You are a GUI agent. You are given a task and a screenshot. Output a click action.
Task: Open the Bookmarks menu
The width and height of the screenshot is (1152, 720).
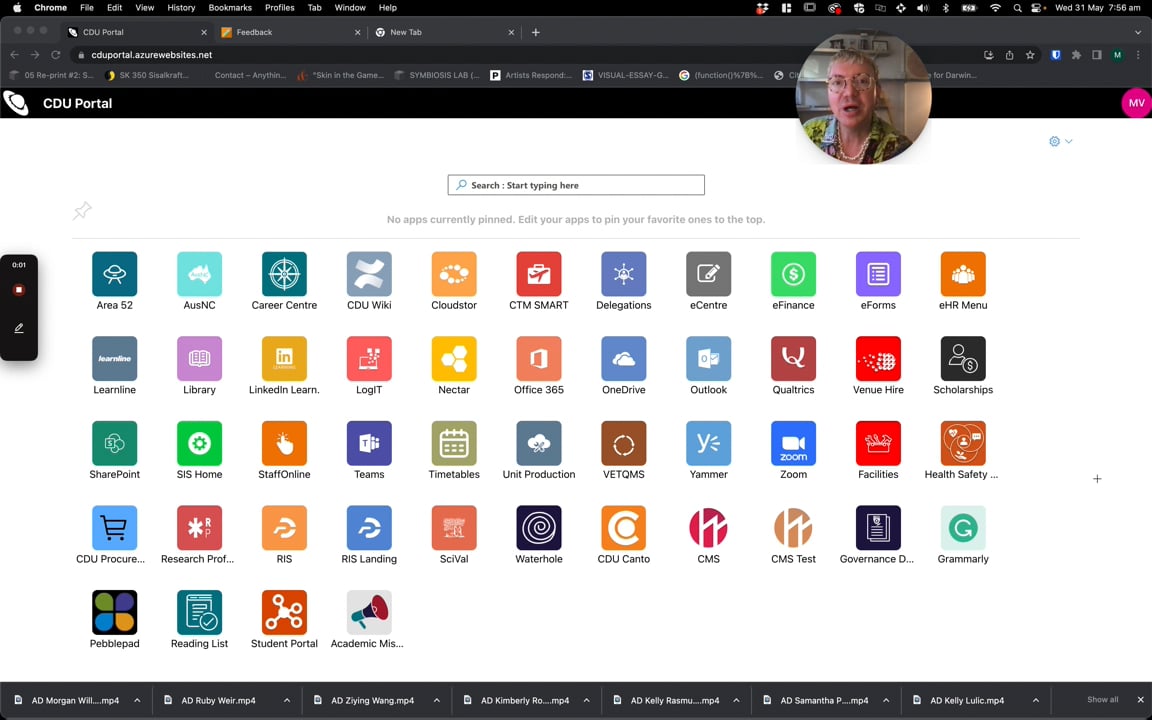pyautogui.click(x=230, y=7)
